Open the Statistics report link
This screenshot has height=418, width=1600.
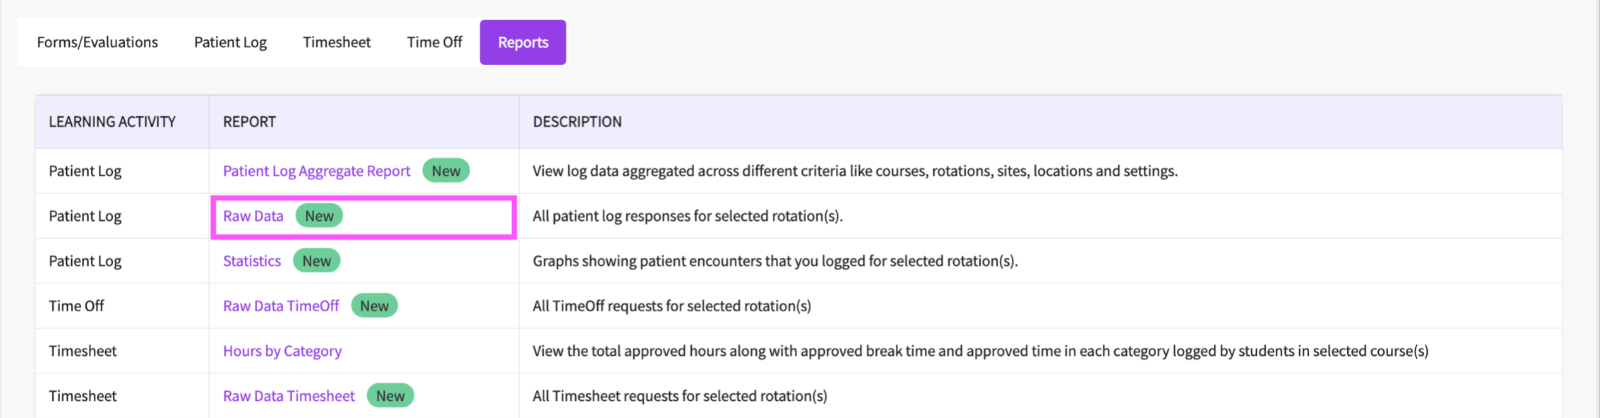[x=252, y=261]
